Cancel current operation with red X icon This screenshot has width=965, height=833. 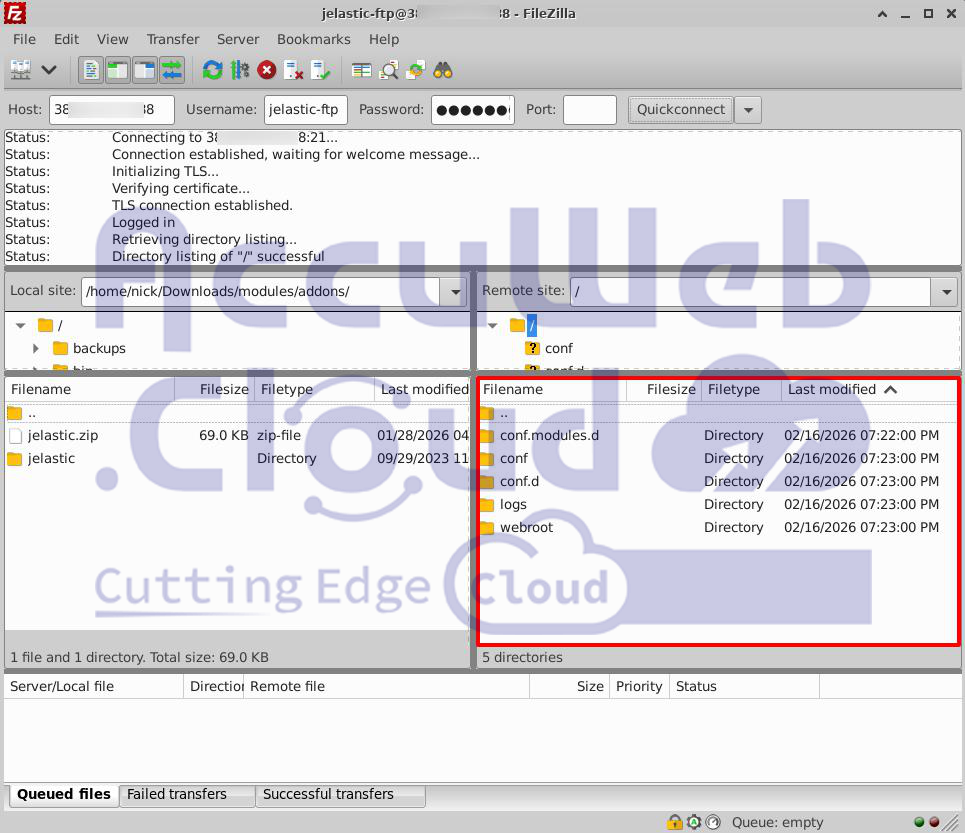[266, 70]
